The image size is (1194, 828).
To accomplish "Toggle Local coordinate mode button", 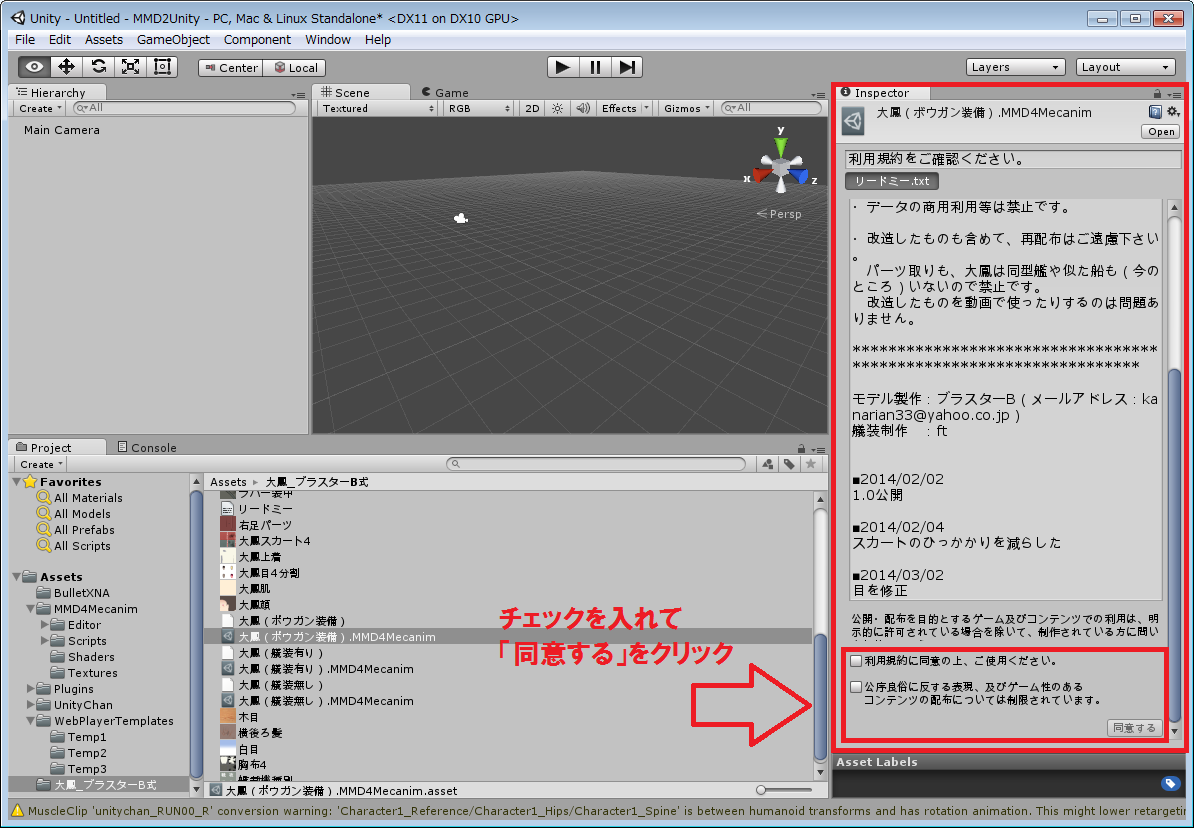I will pos(295,68).
